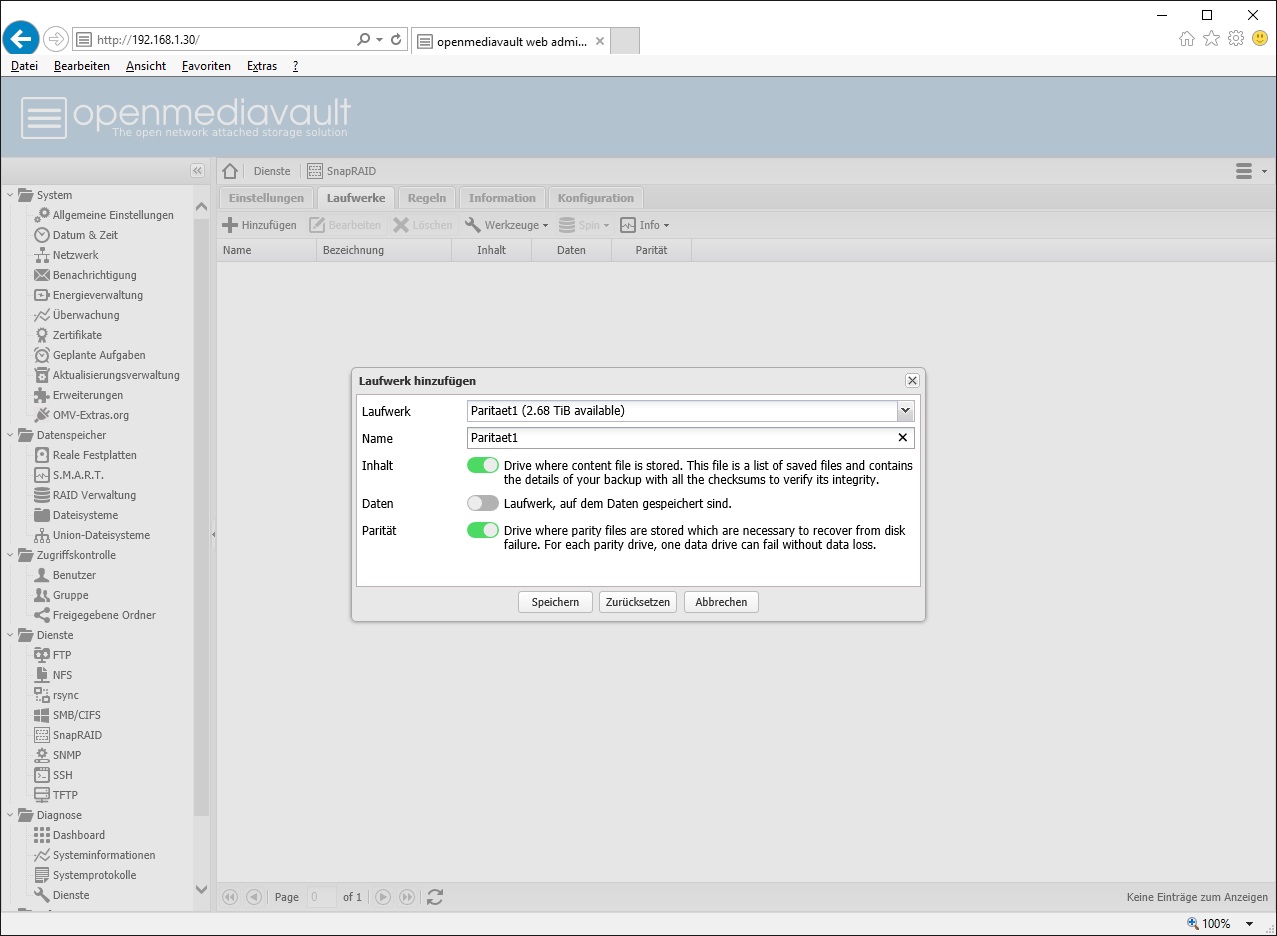Open Reale Festplatten disk icon
The image size is (1277, 936).
pos(42,455)
